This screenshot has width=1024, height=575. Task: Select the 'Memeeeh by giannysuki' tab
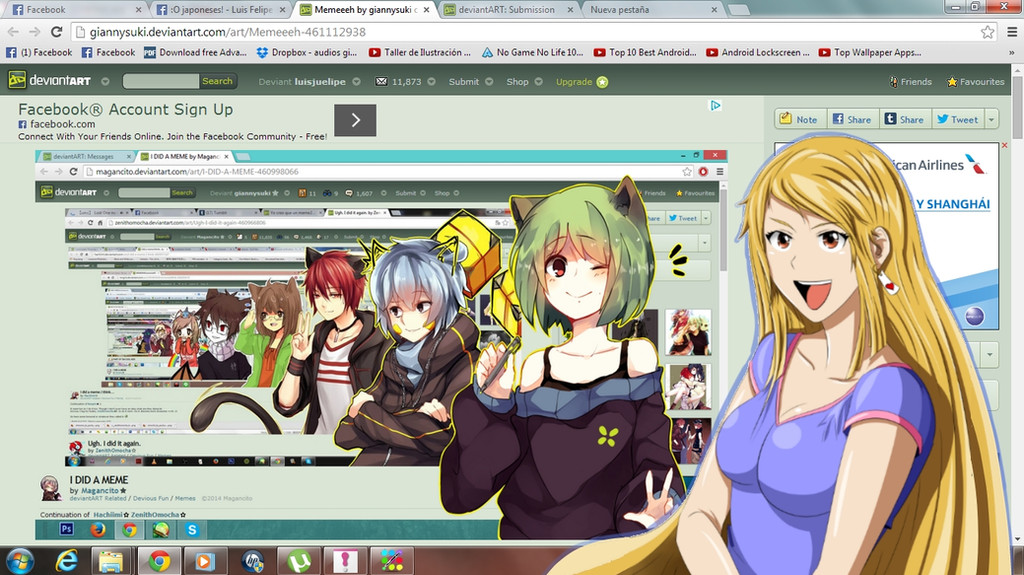click(366, 10)
